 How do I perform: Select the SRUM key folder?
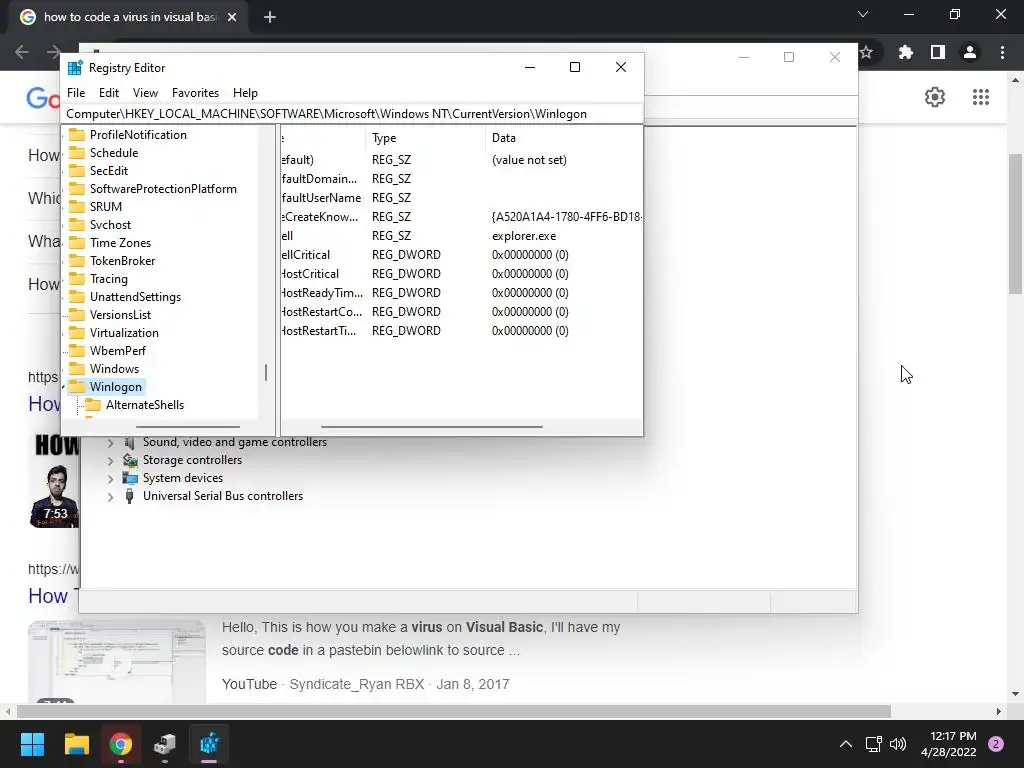coord(105,206)
